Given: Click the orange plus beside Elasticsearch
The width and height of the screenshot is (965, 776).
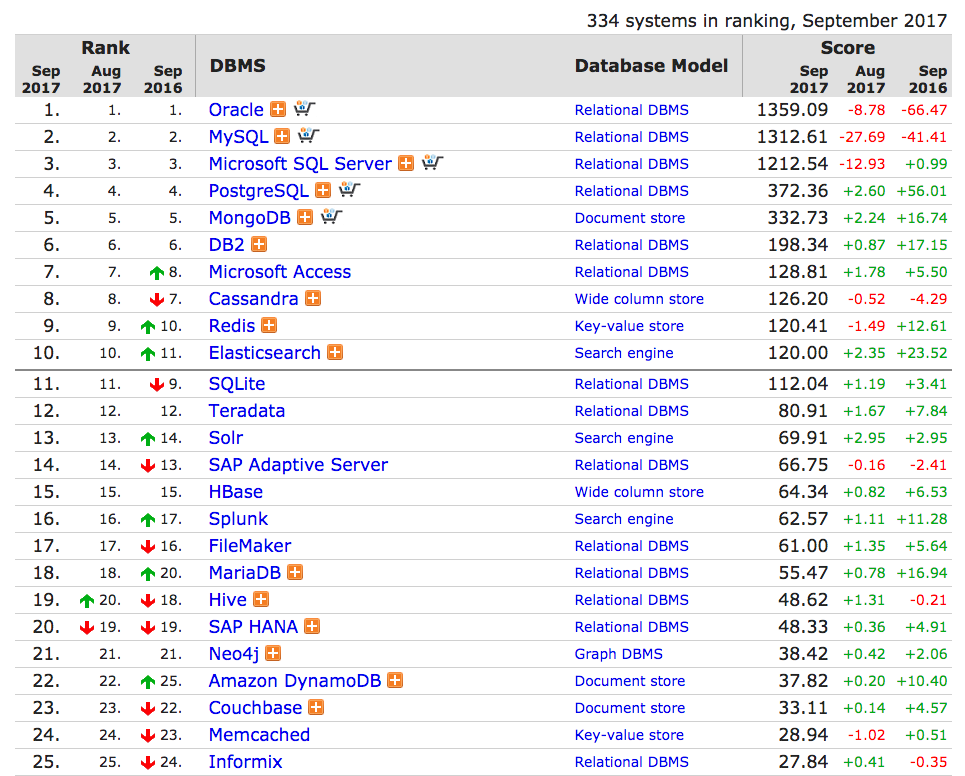Looking at the screenshot, I should pos(335,353).
